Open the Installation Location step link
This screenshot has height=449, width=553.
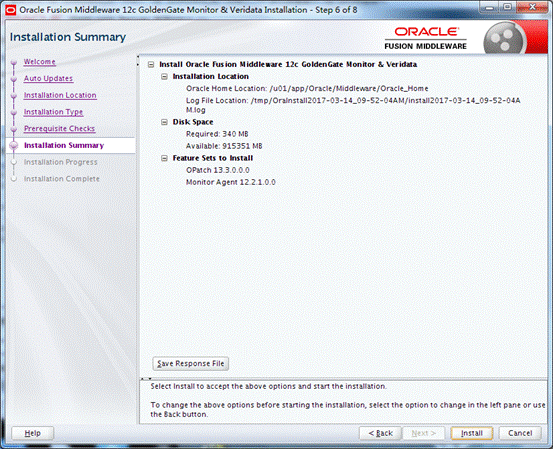pyautogui.click(x=60, y=95)
